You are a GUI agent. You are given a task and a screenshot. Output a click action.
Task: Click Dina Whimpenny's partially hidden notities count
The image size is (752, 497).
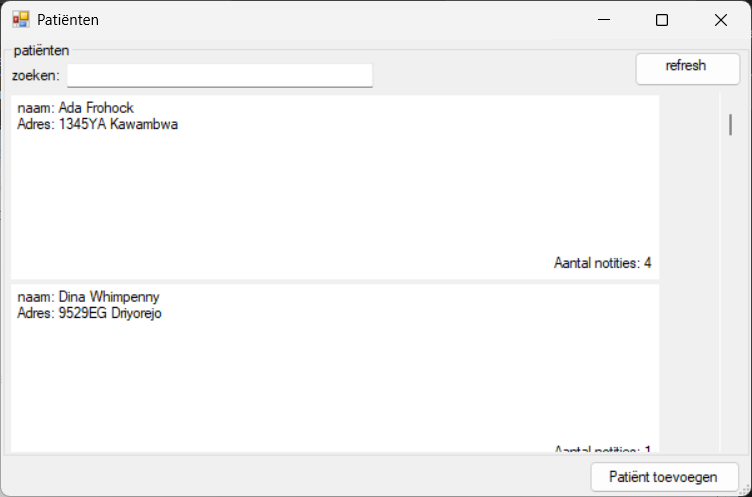coord(602,450)
